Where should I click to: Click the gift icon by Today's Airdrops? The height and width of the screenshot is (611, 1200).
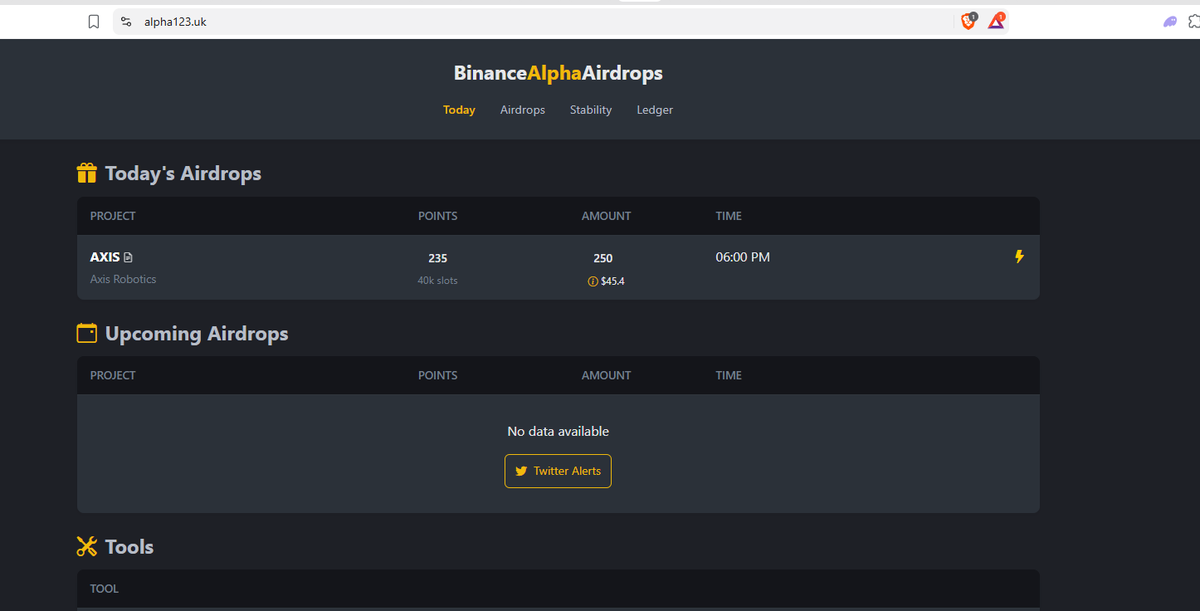87,173
